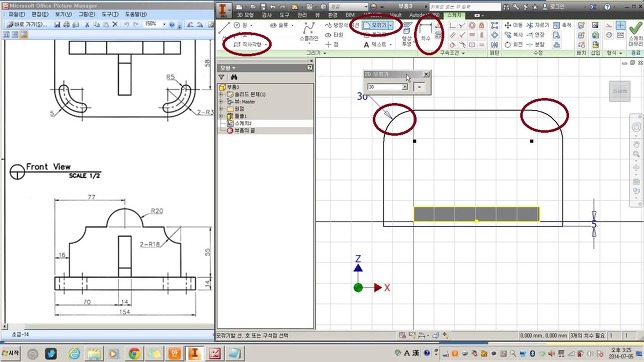
Task: Click the Inventor taskbar button
Action: tap(195, 353)
